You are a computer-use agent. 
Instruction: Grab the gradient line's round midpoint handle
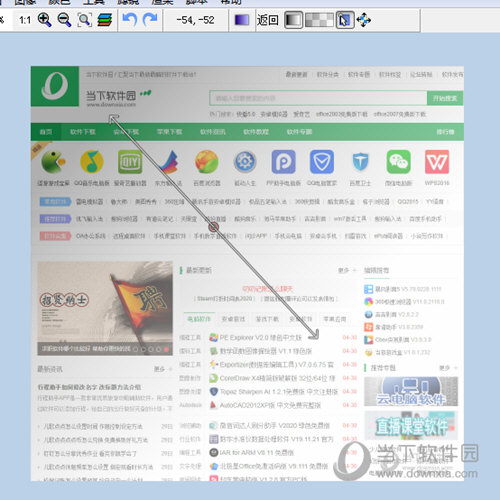click(214, 227)
